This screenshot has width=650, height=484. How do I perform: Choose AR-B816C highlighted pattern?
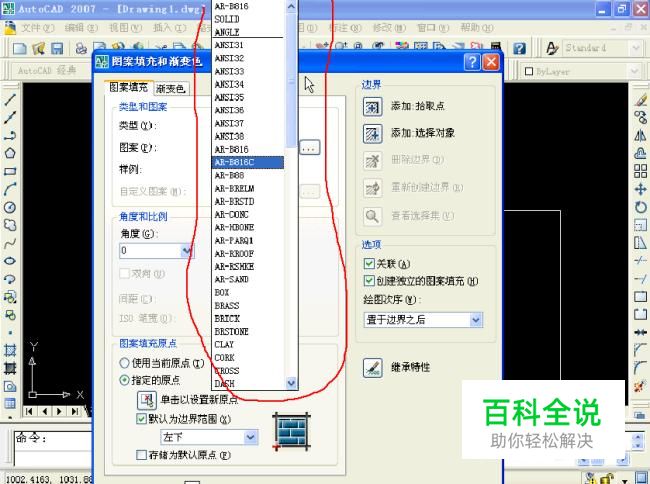click(x=248, y=162)
